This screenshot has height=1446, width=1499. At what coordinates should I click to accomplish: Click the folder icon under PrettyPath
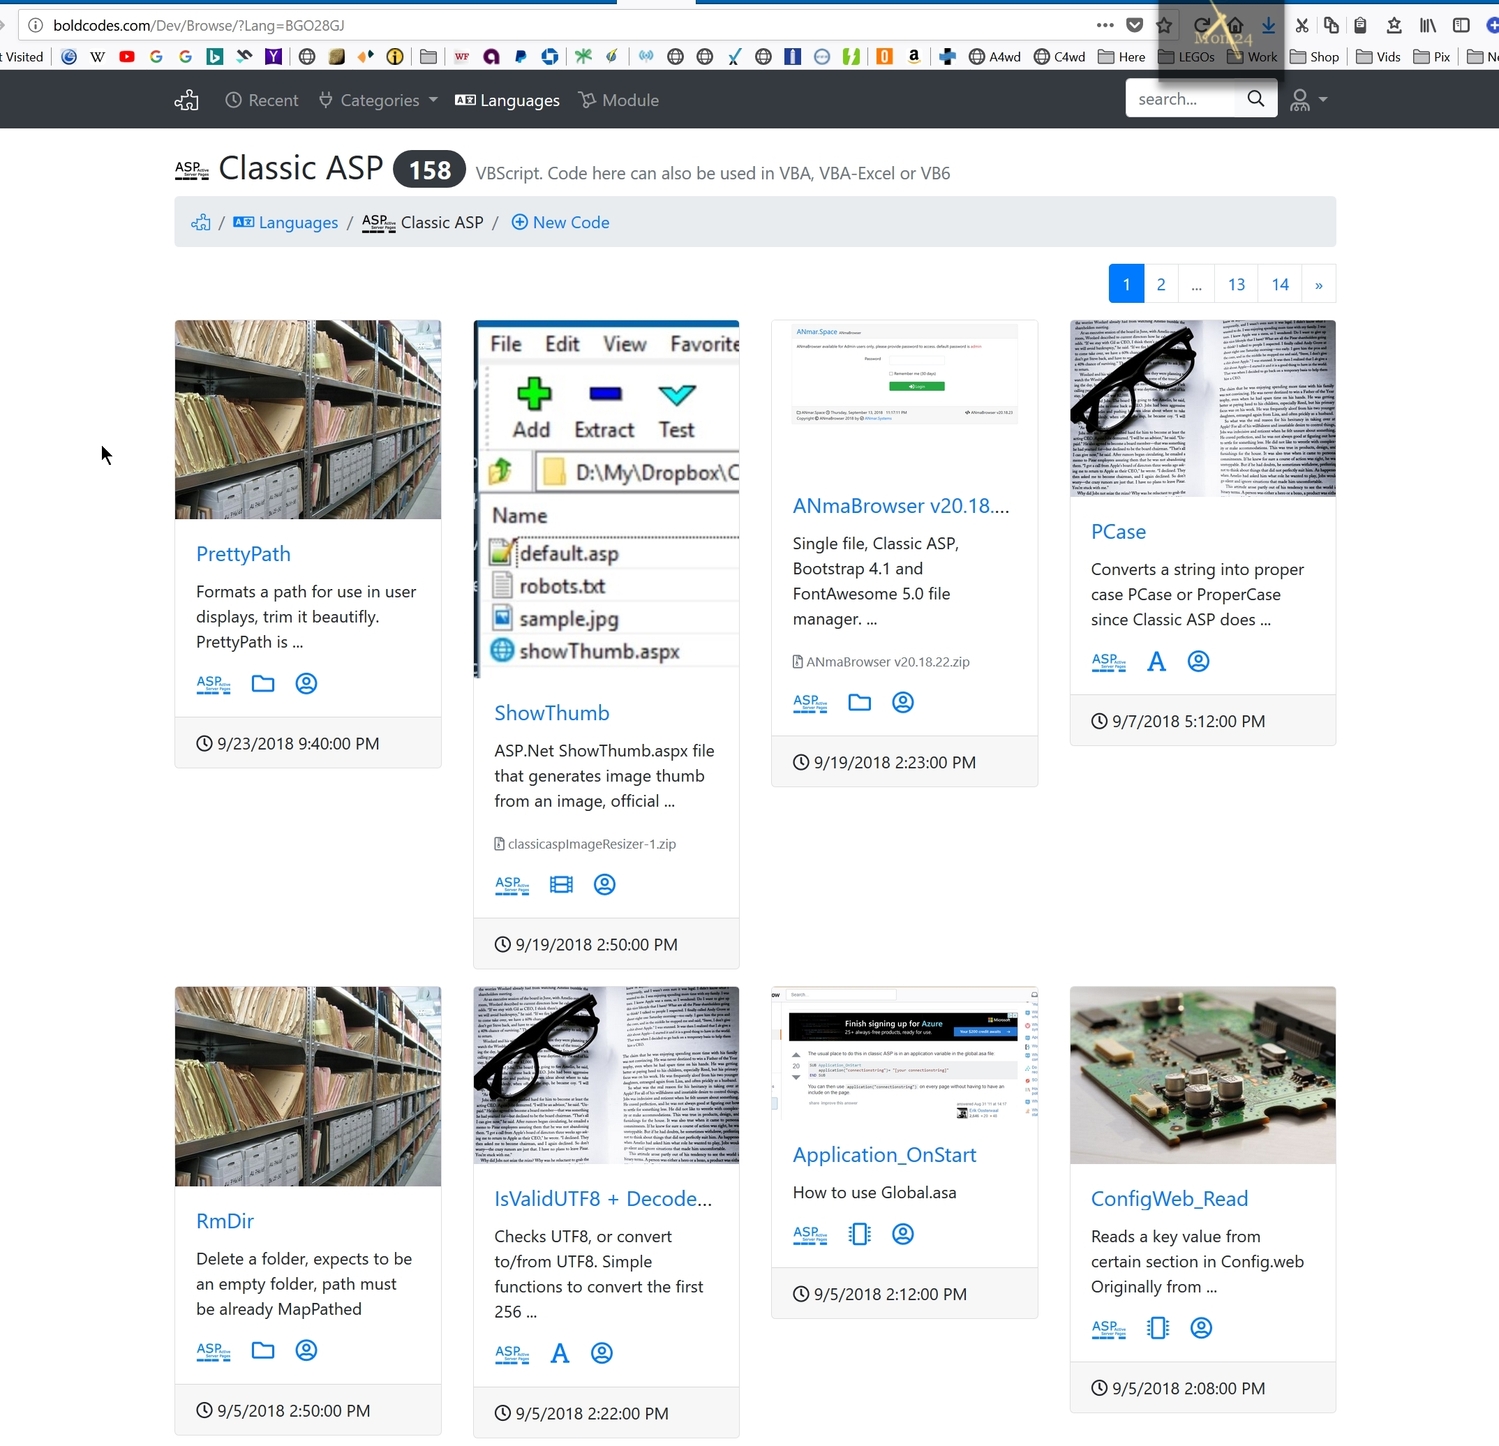point(263,683)
